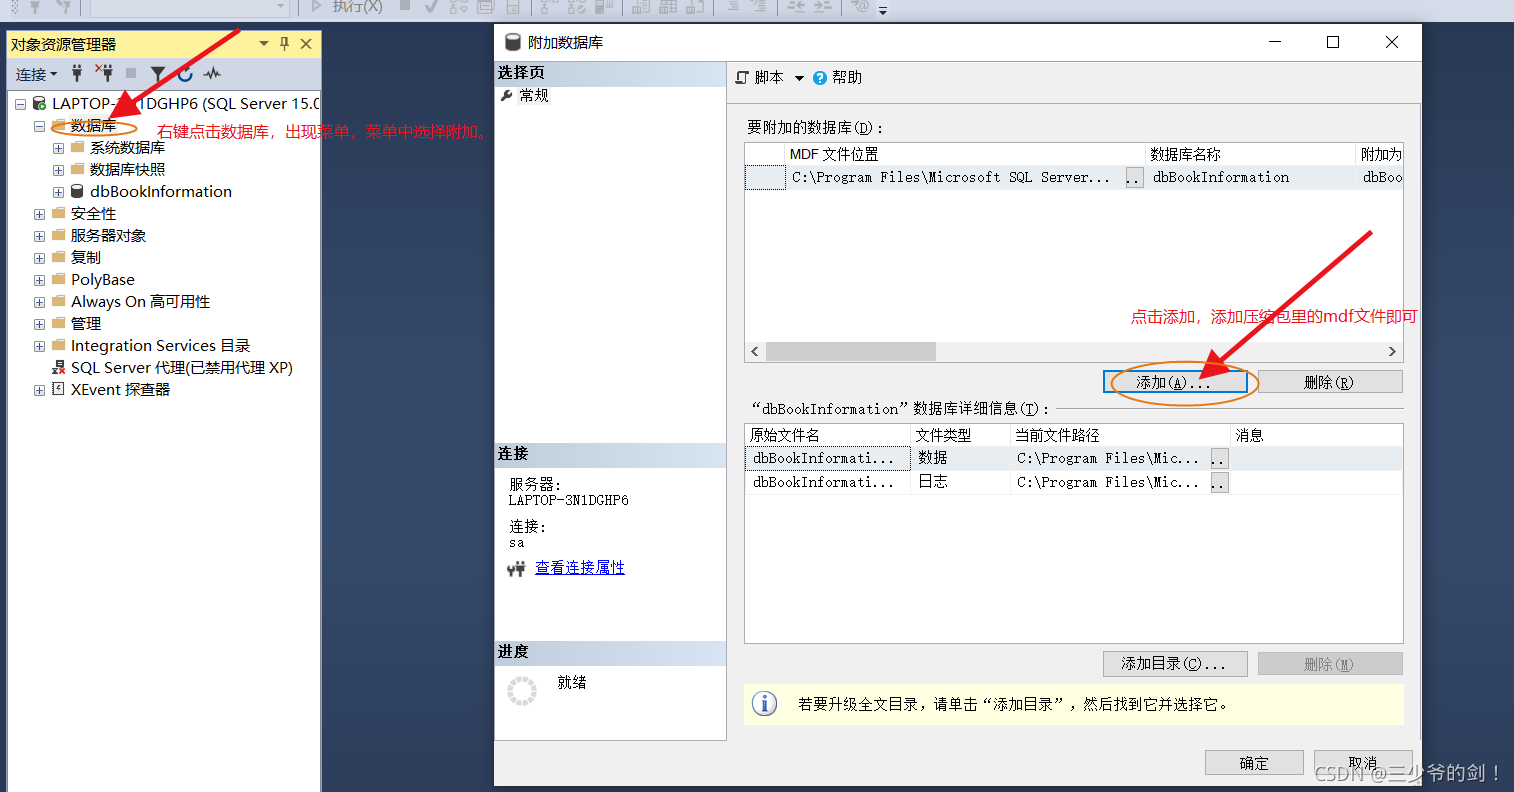
Task: Click the 脚本 script icon in dialog toolbar
Action: 742,77
